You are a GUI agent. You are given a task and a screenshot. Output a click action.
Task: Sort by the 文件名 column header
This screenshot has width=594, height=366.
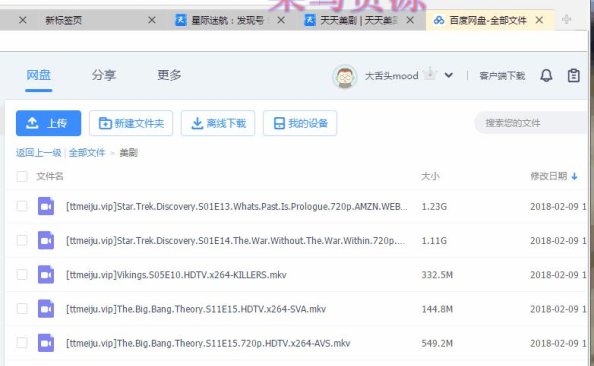pyautogui.click(x=50, y=176)
